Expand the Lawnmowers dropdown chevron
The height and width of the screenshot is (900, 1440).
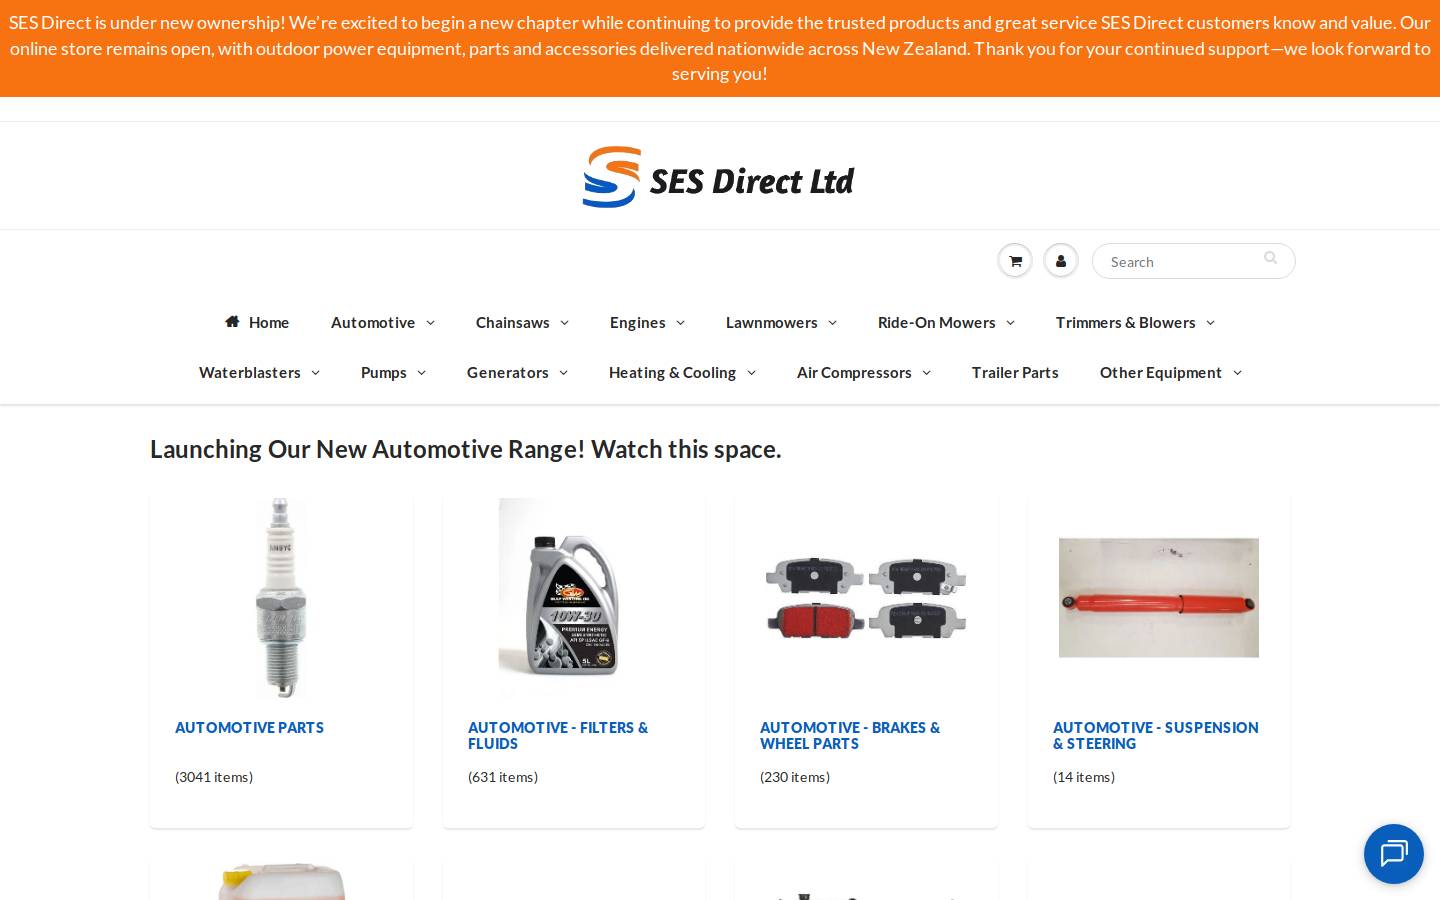(832, 323)
